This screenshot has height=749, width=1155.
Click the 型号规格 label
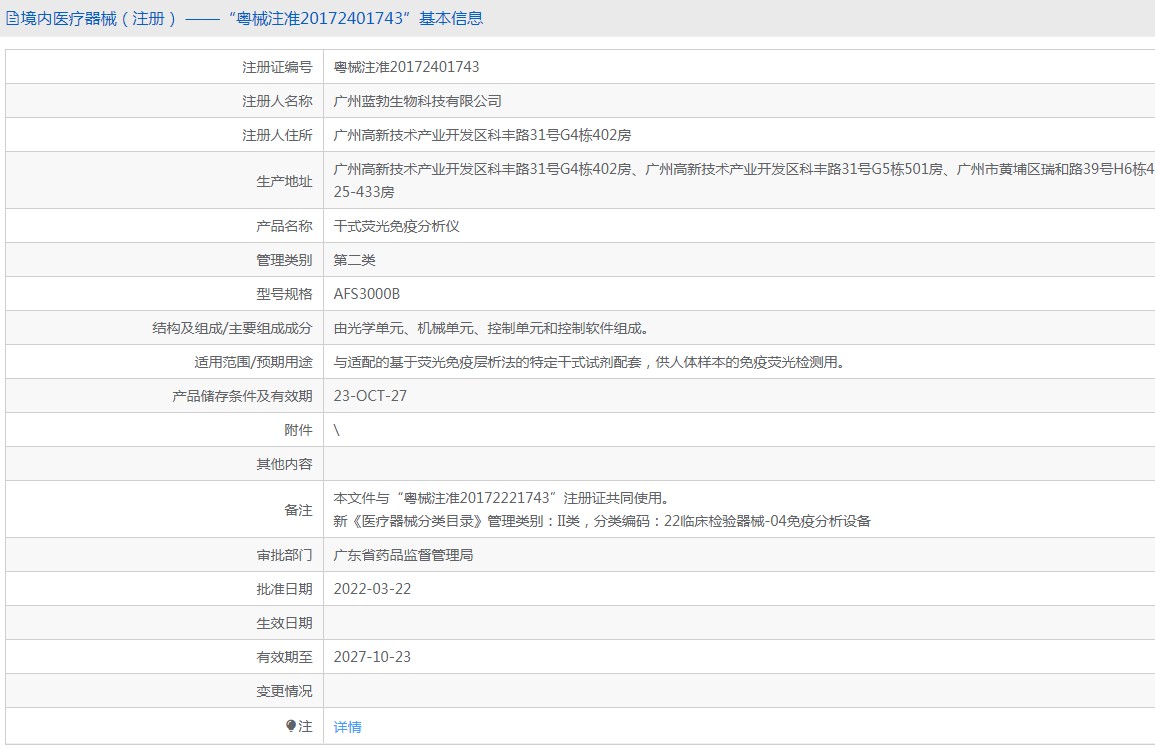[284, 294]
